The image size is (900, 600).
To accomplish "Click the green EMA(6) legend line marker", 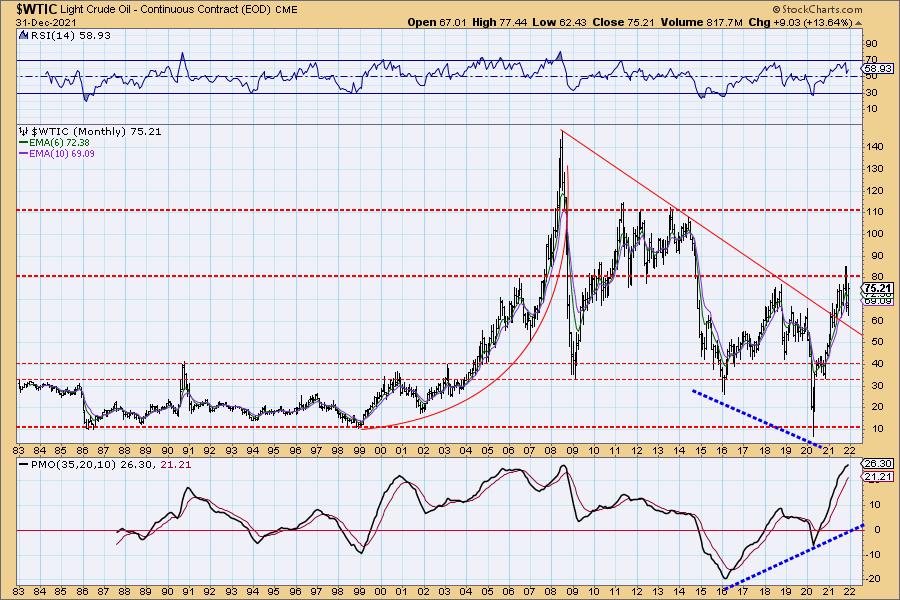I will click(x=24, y=142).
